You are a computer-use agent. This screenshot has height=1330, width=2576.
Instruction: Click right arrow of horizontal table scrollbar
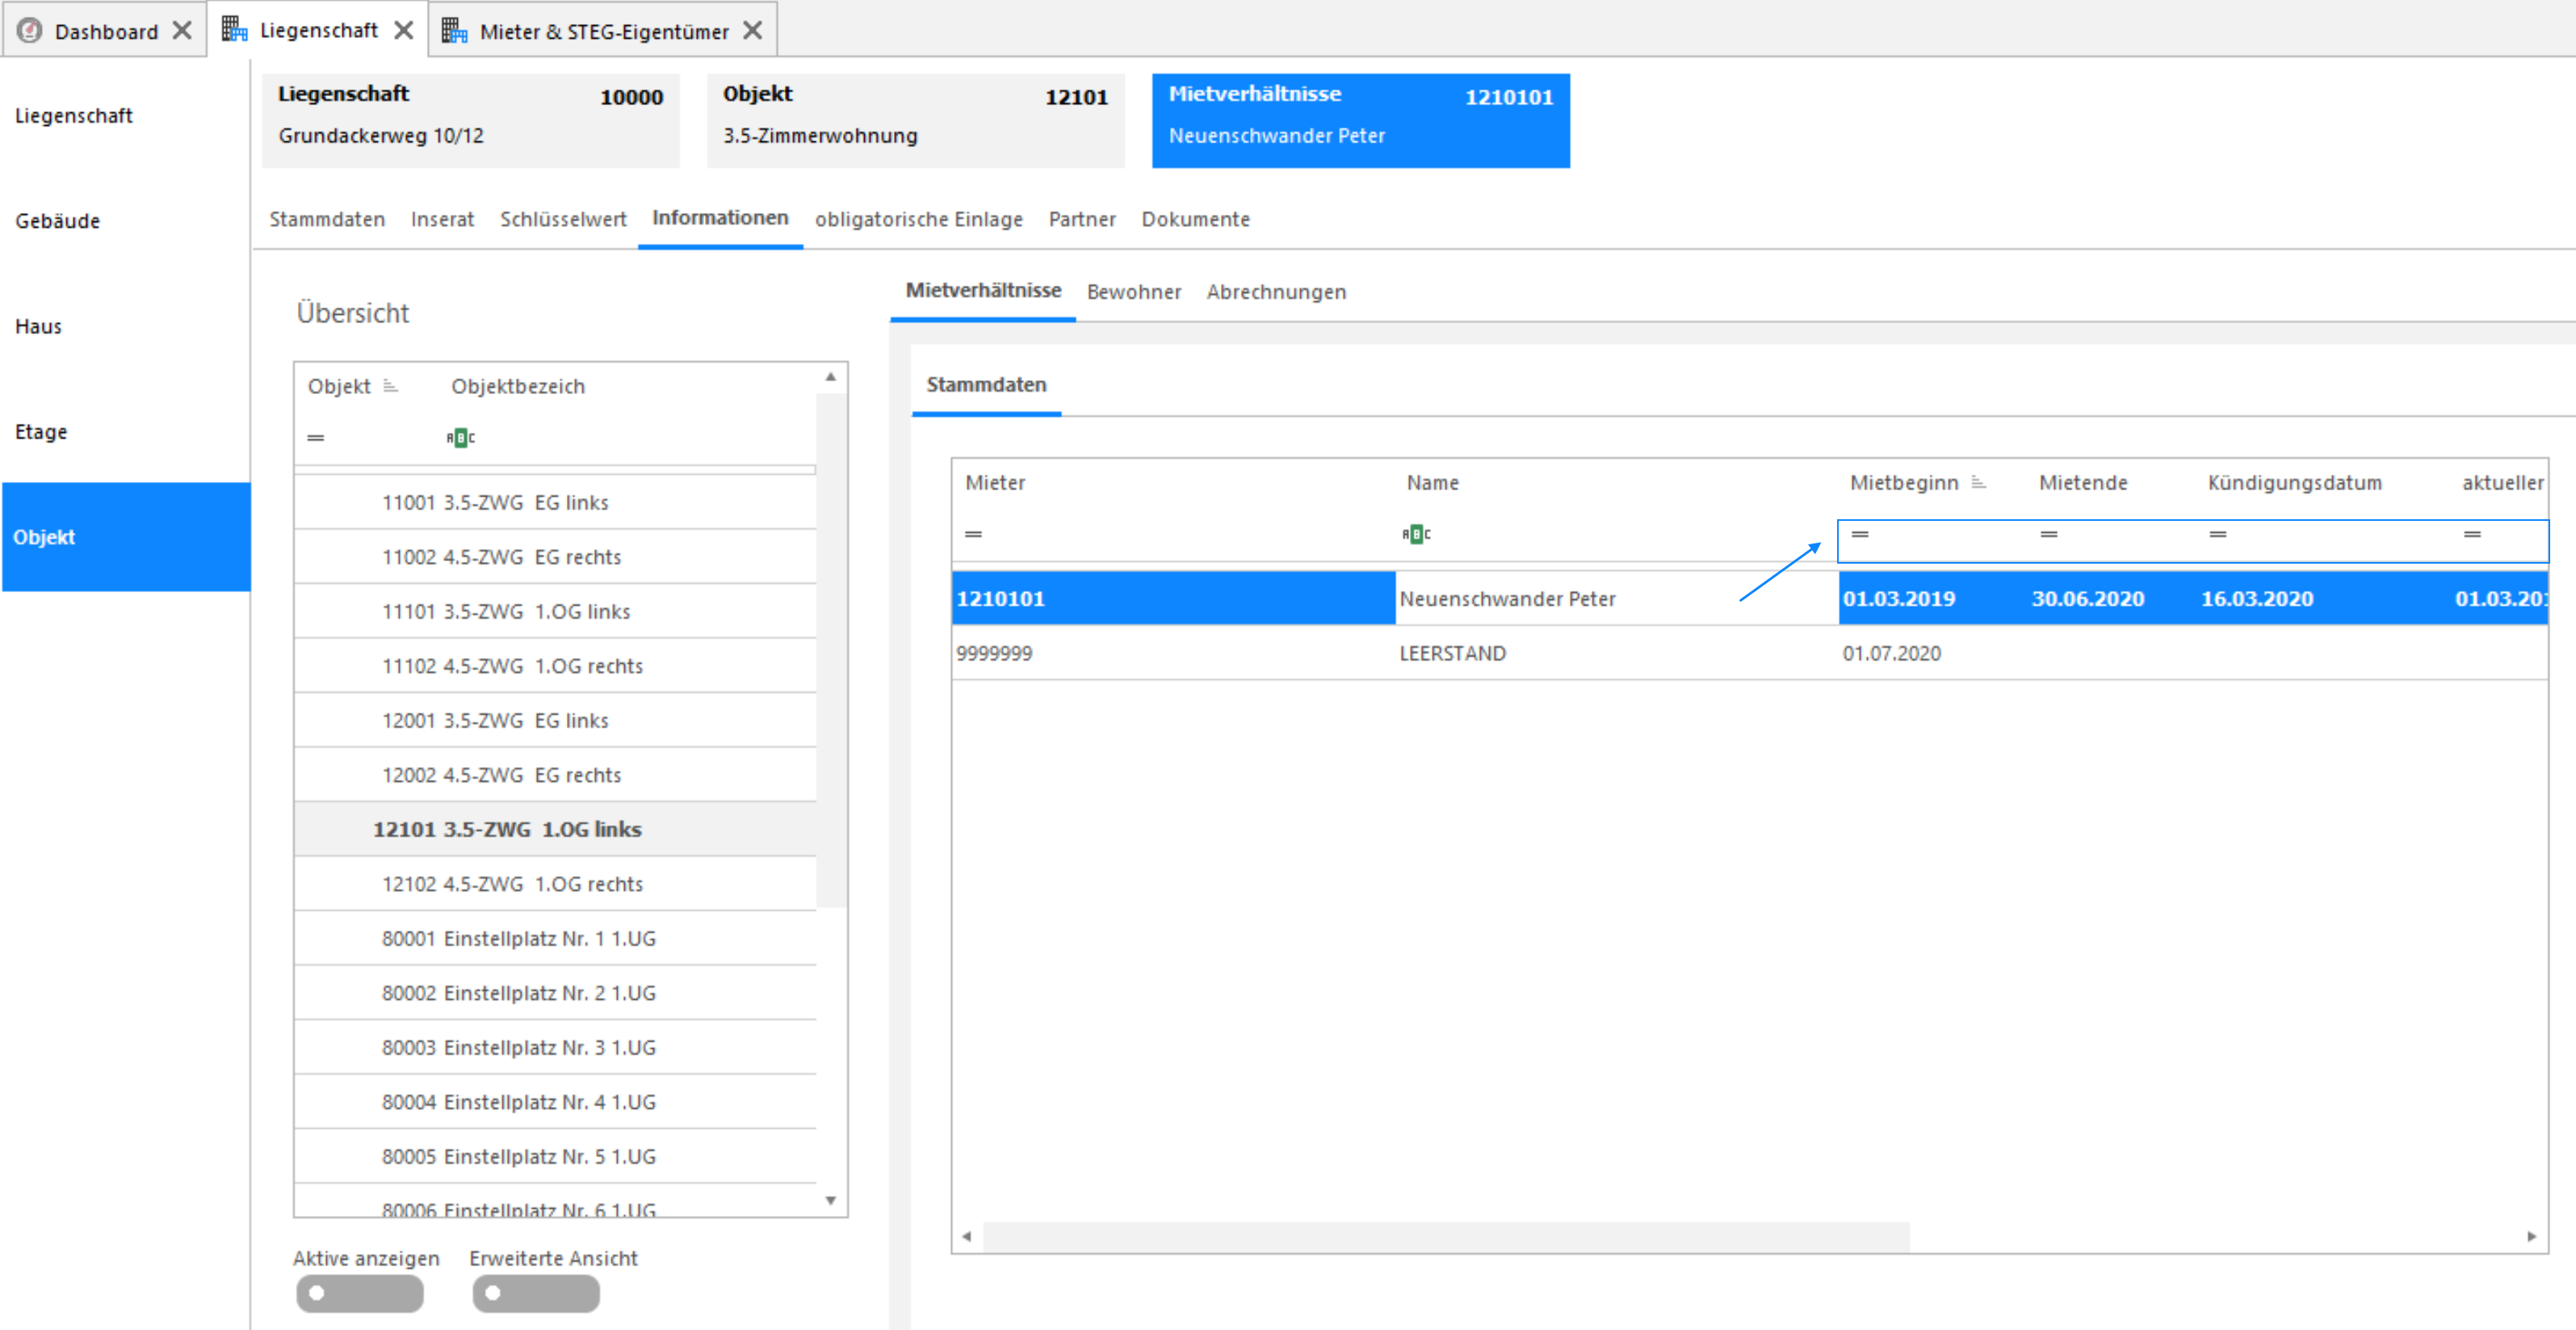point(2531,1237)
